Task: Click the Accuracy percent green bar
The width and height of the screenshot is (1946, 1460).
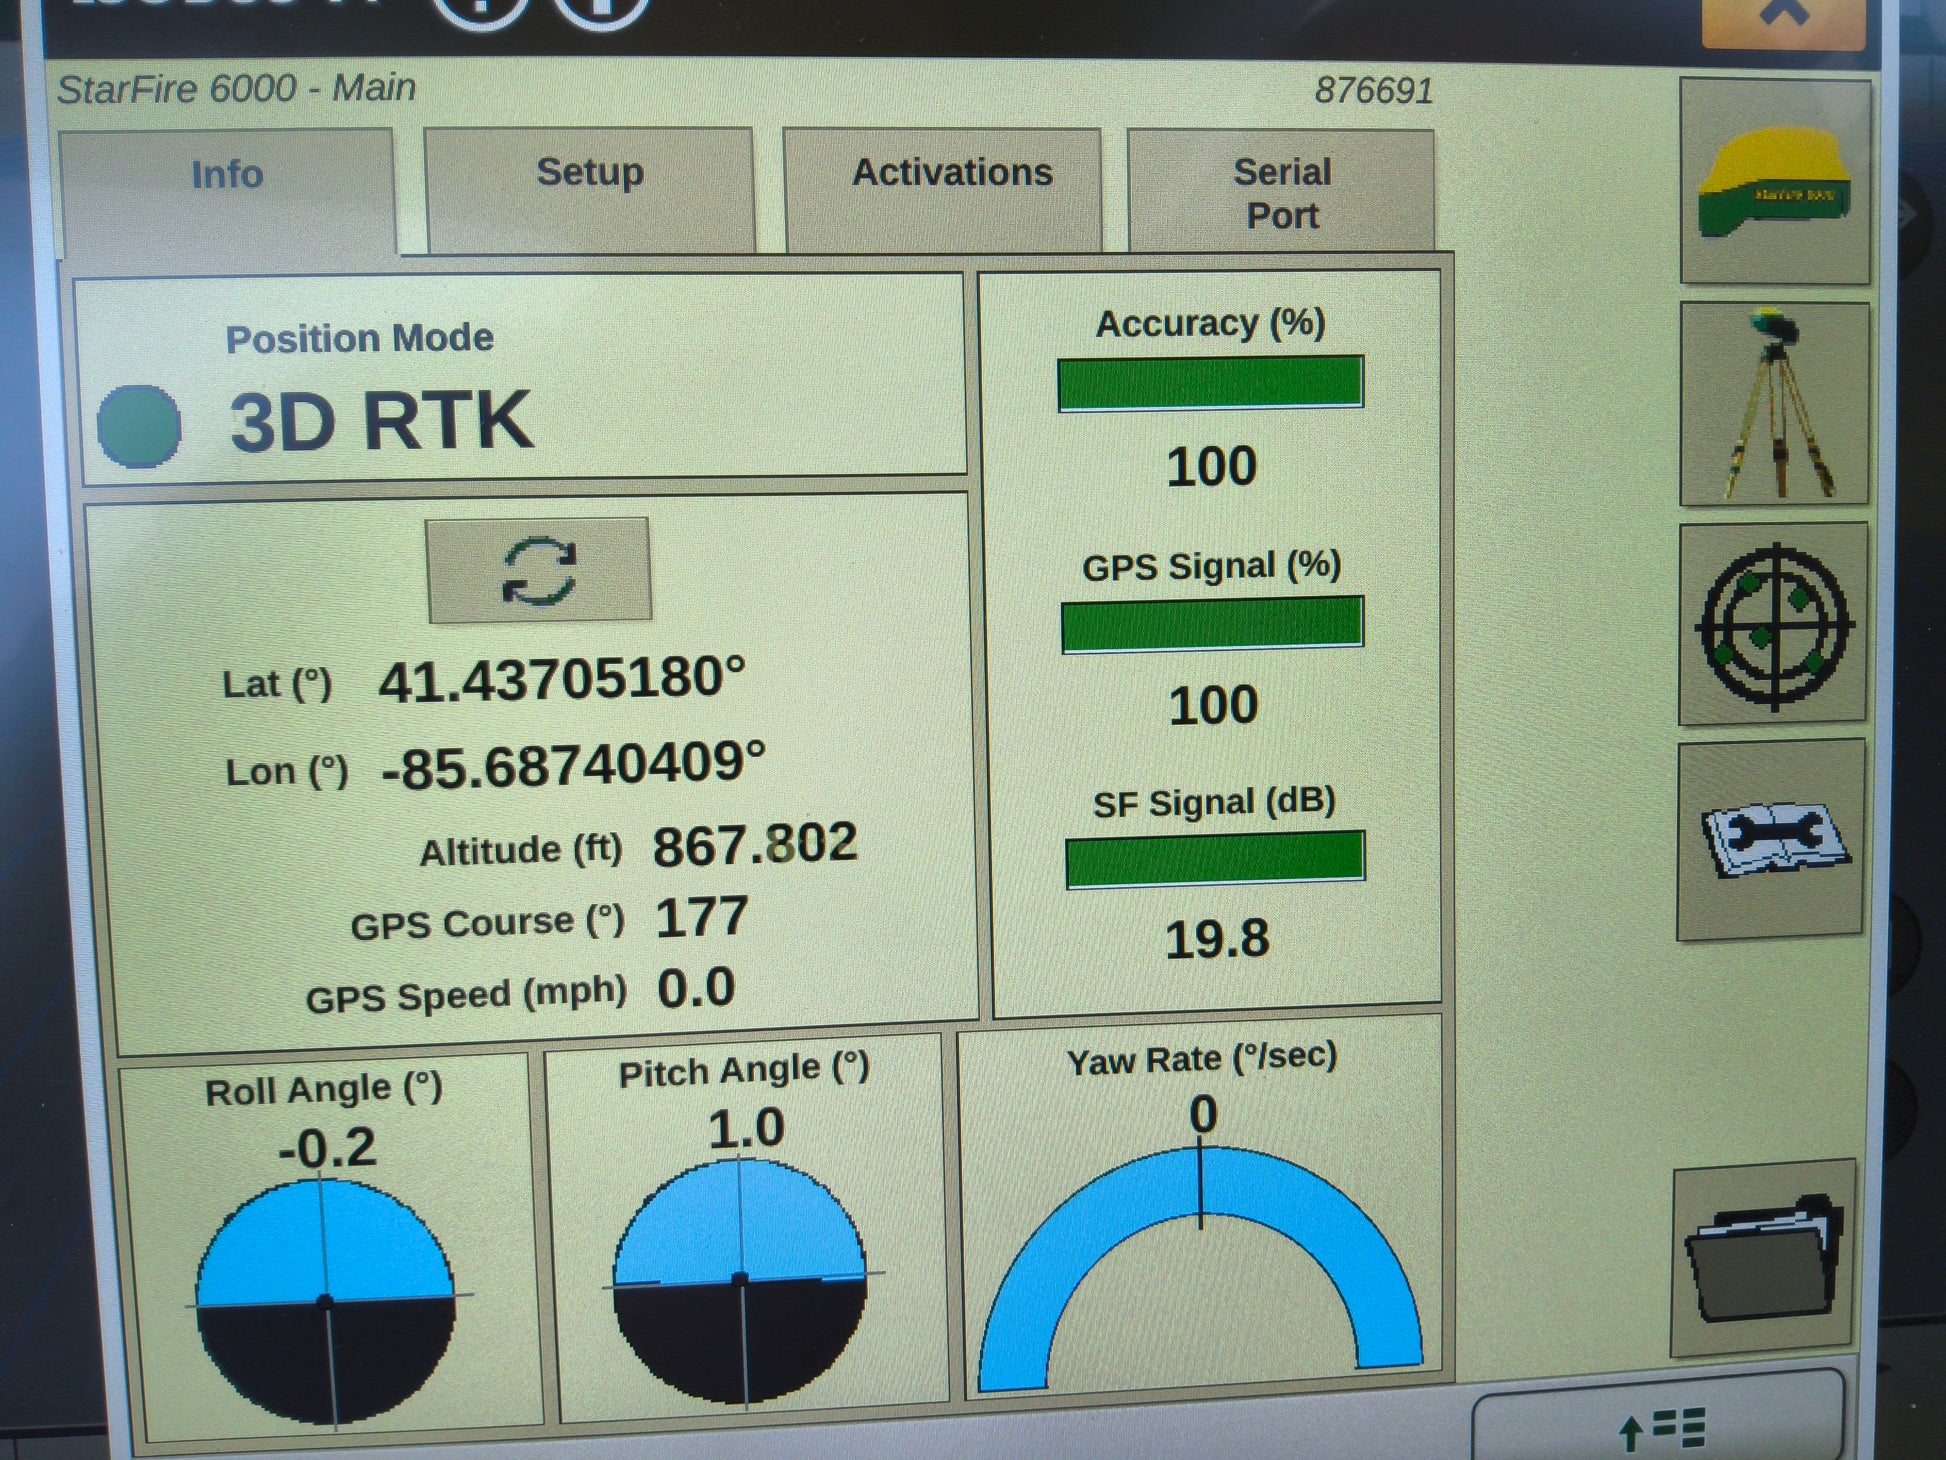Action: [x=1210, y=382]
